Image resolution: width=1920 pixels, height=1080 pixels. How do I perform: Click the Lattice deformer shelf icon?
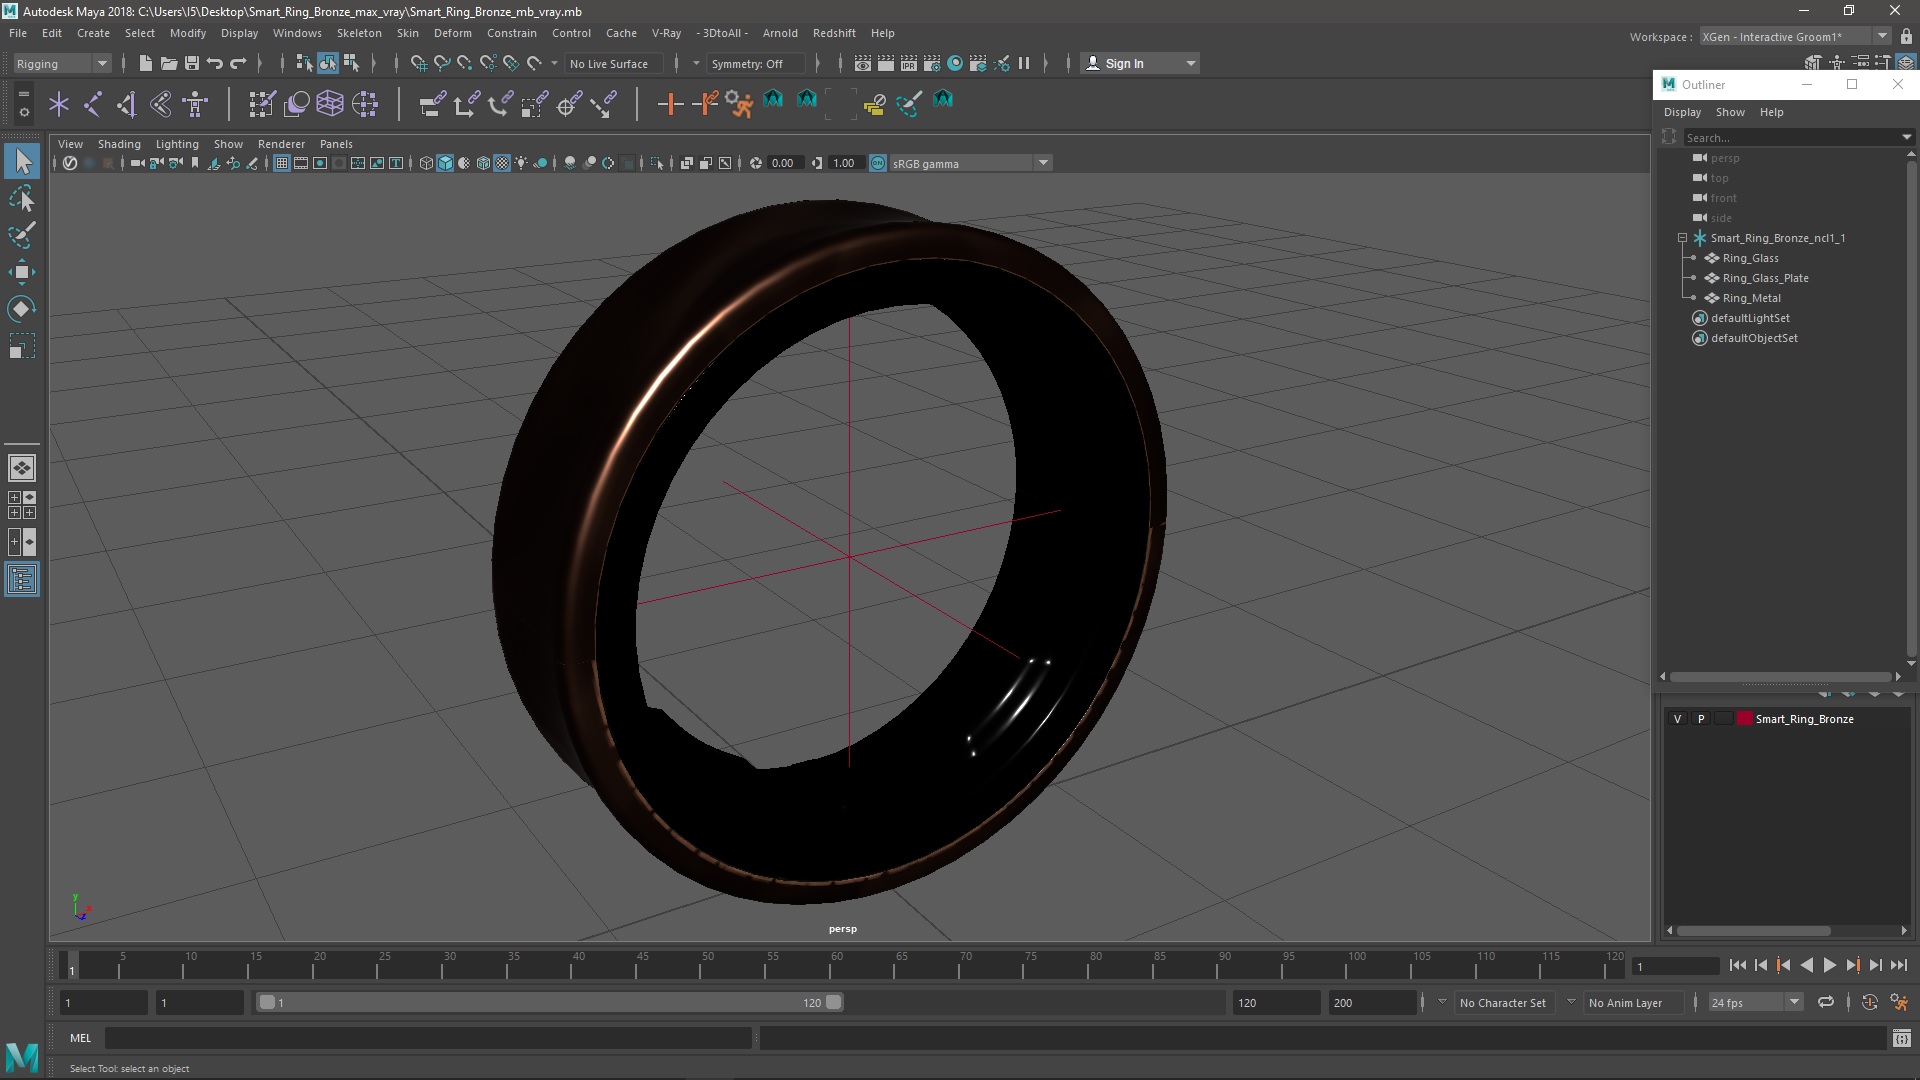click(330, 103)
